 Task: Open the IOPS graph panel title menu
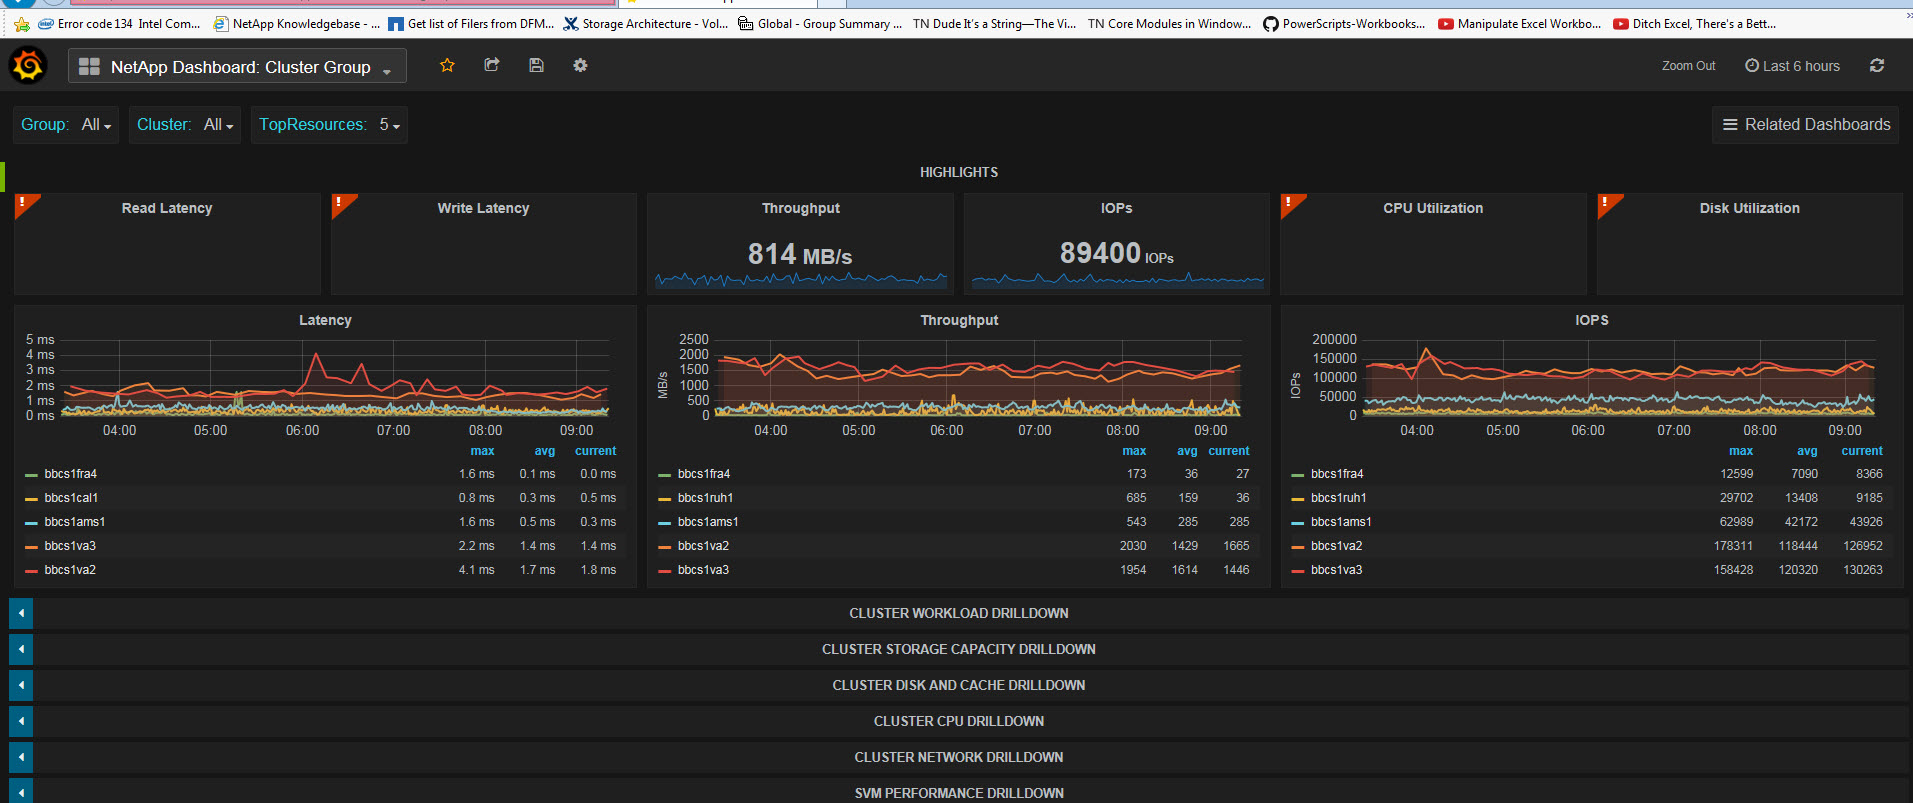point(1591,320)
